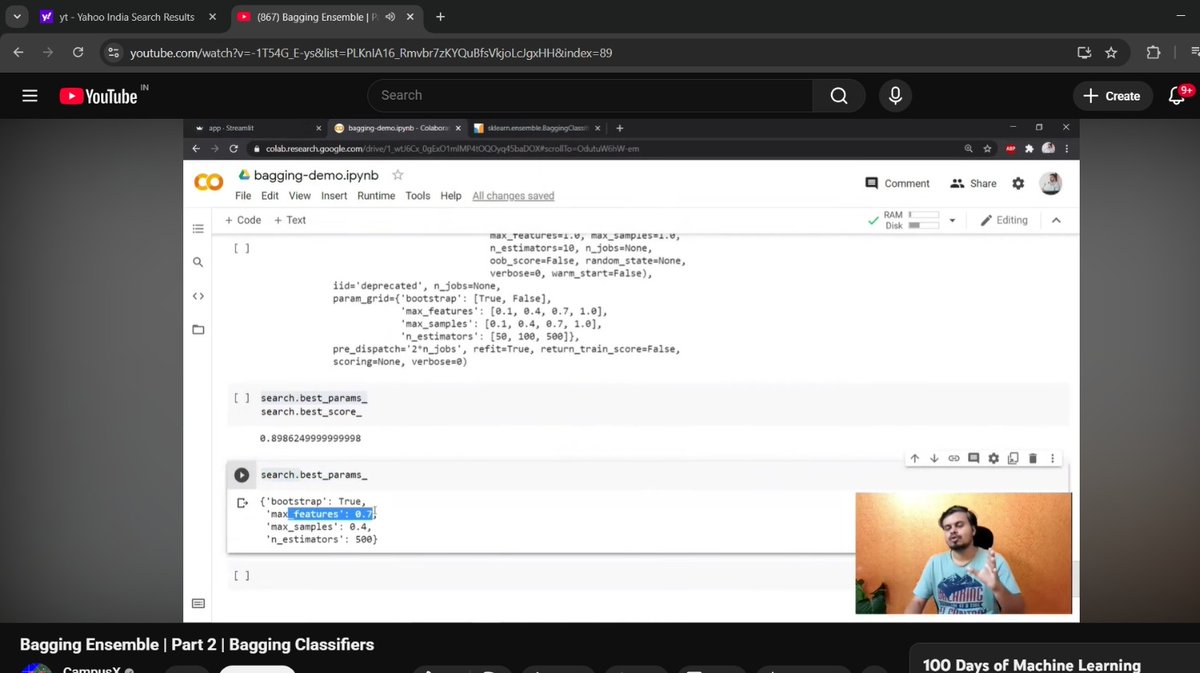Bookmark this page with the star
This screenshot has width=1200, height=673.
[1110, 52]
